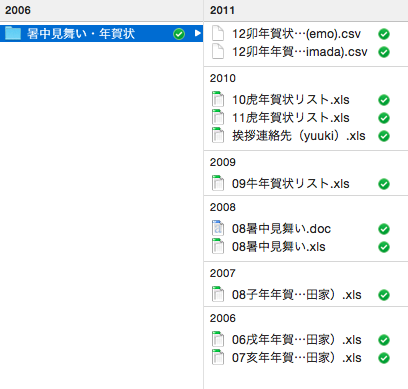Click green check badge for 08子年年賀…田家）.xls
This screenshot has height=389, width=408.
(x=384, y=295)
